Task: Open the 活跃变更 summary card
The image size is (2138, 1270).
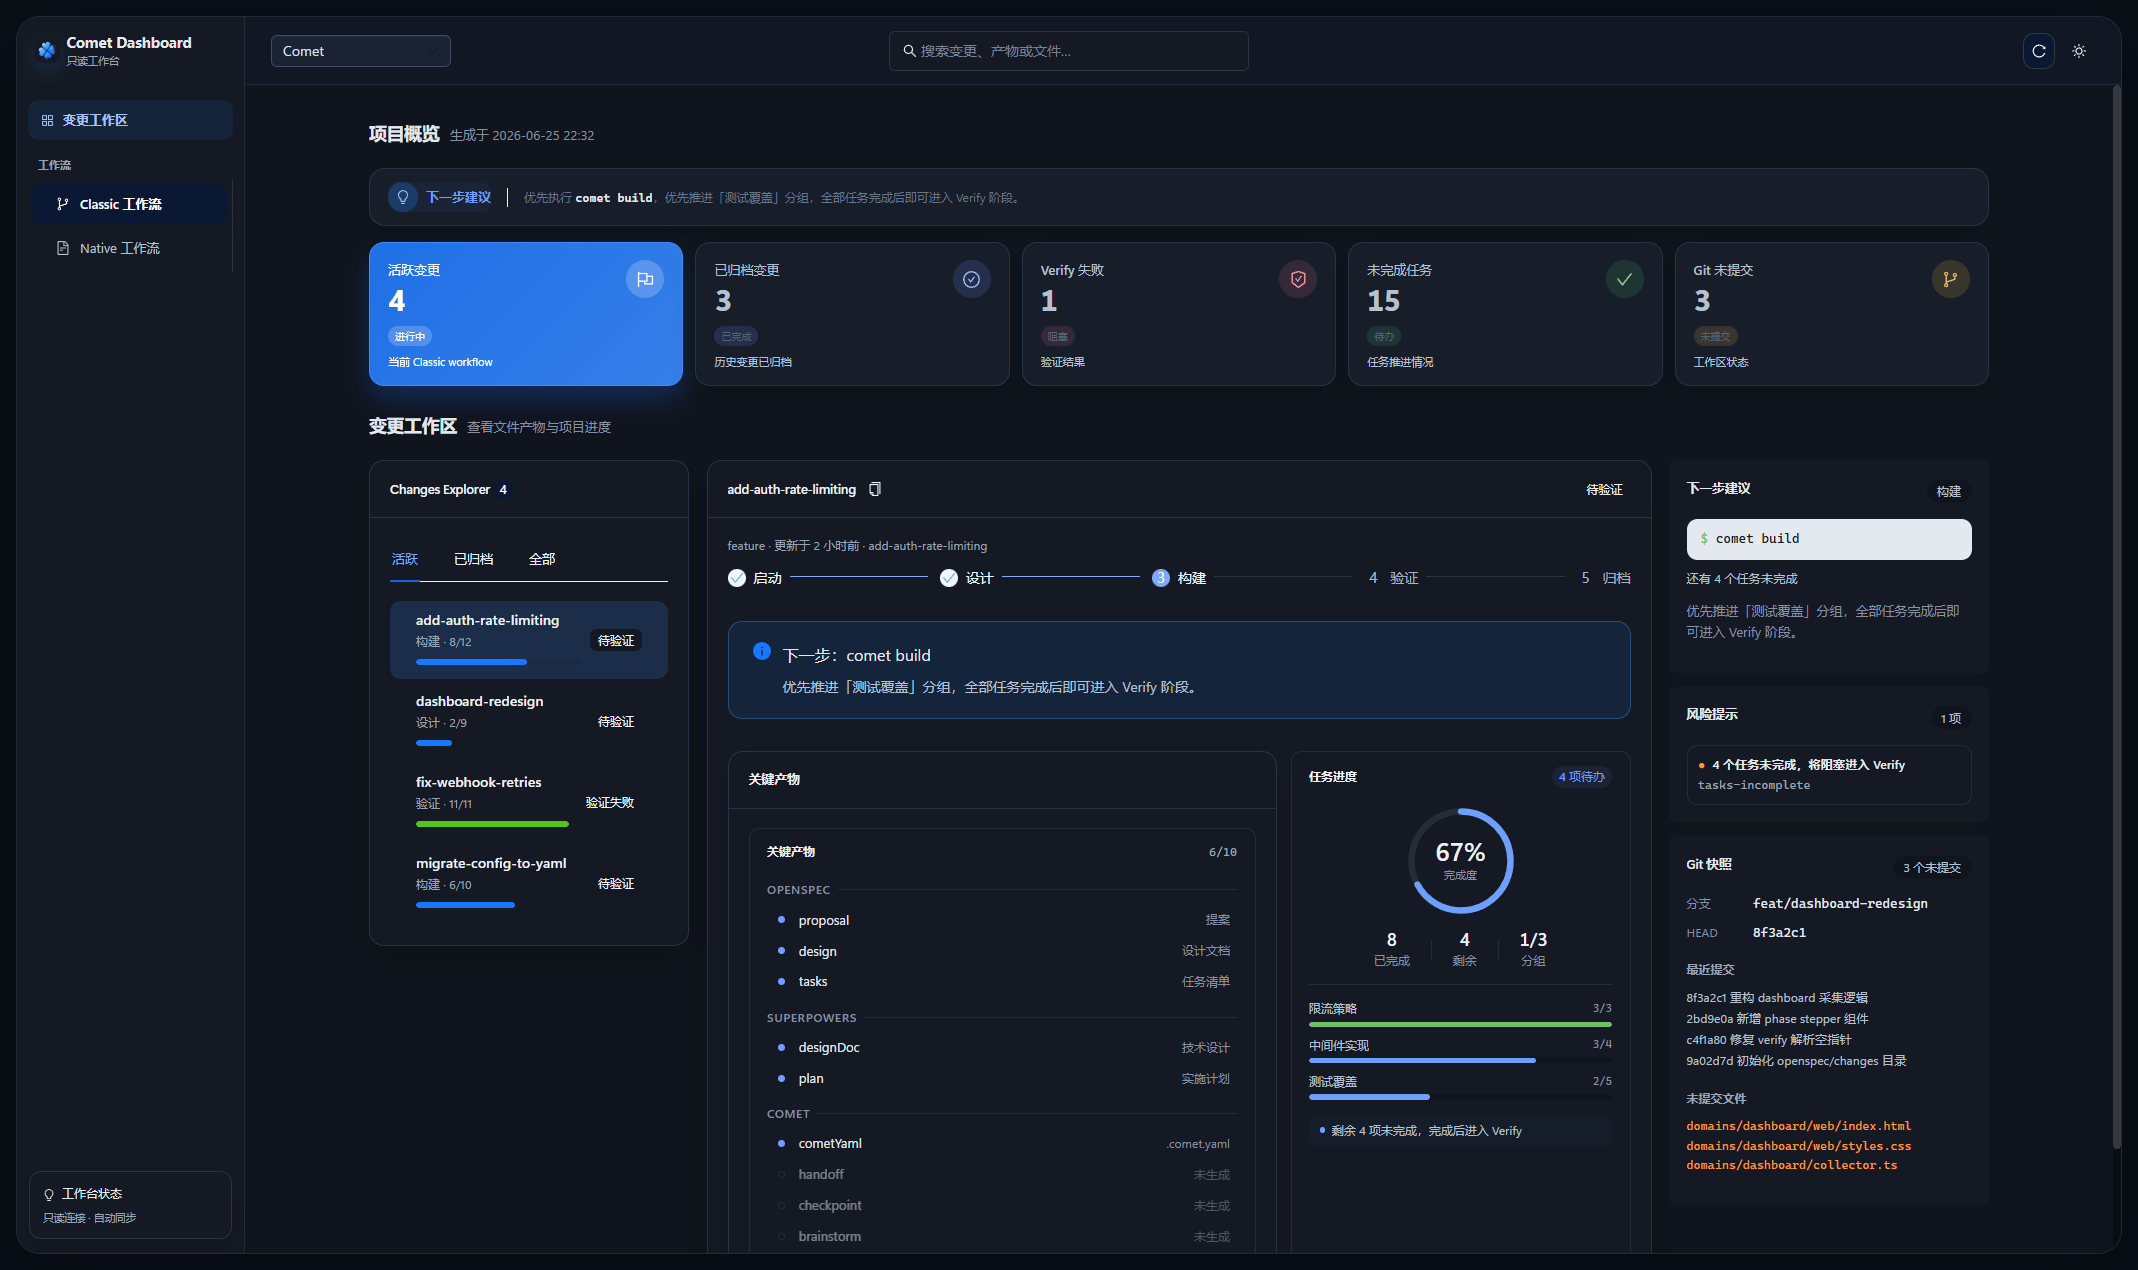Action: click(526, 314)
